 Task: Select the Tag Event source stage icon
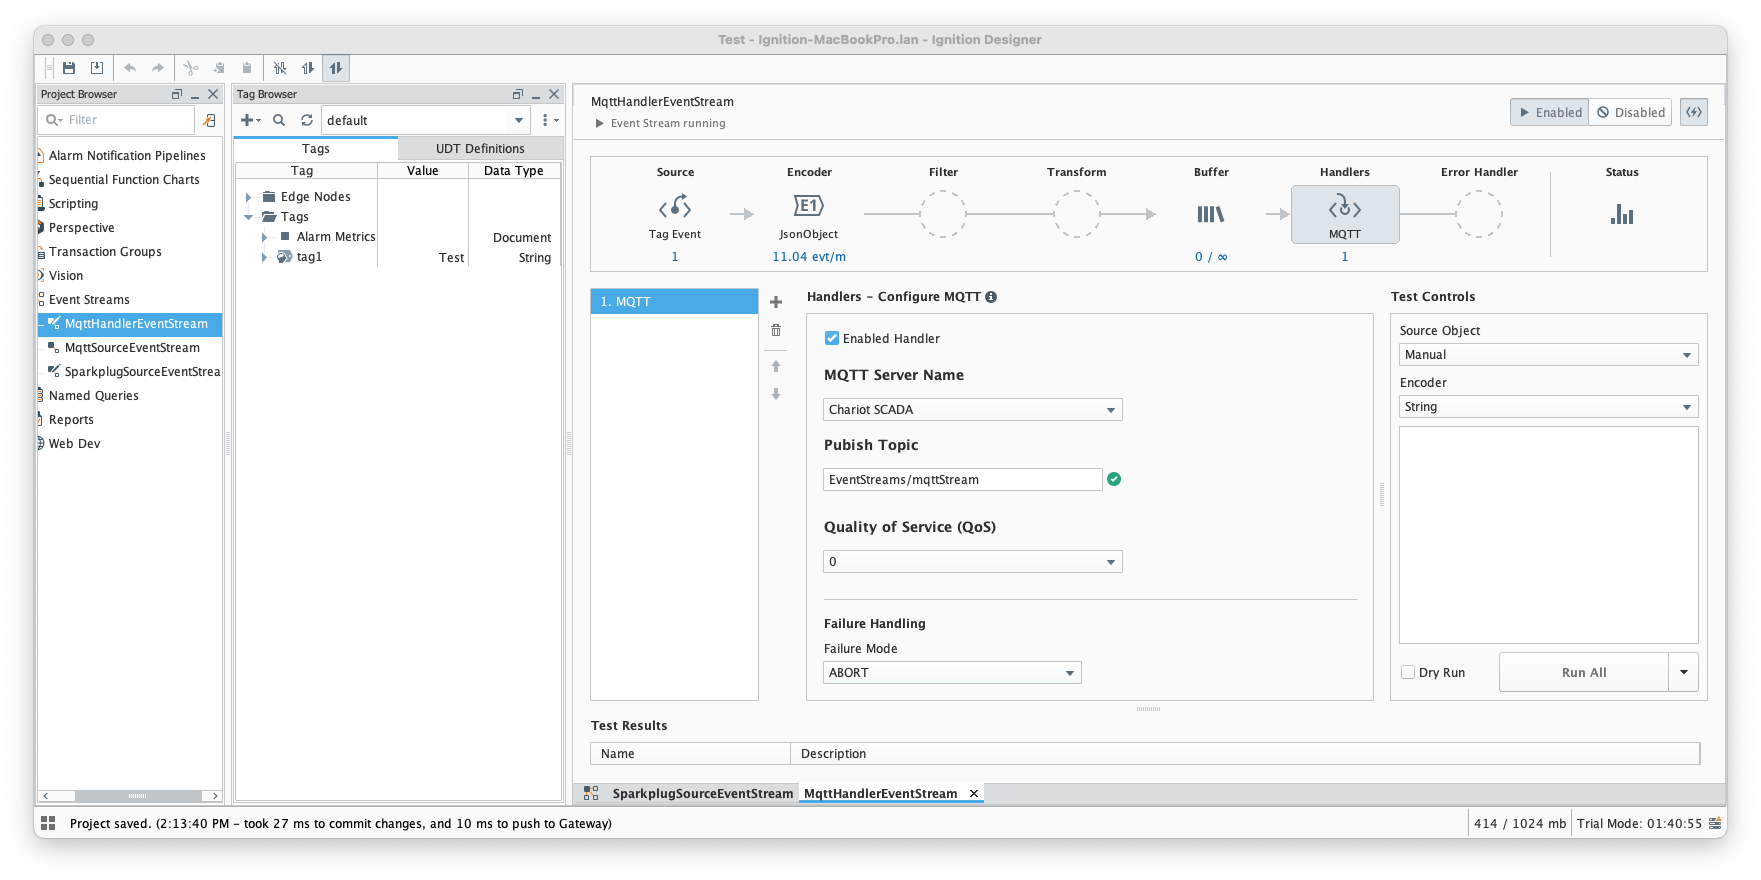click(x=675, y=208)
